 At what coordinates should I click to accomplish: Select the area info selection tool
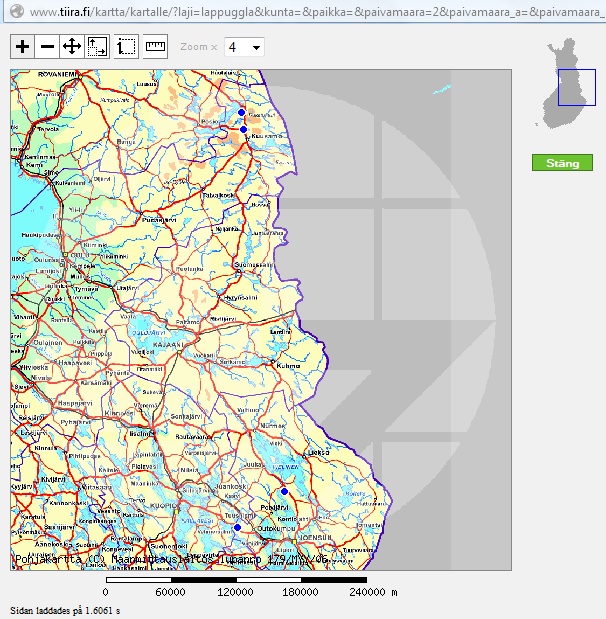(x=126, y=47)
